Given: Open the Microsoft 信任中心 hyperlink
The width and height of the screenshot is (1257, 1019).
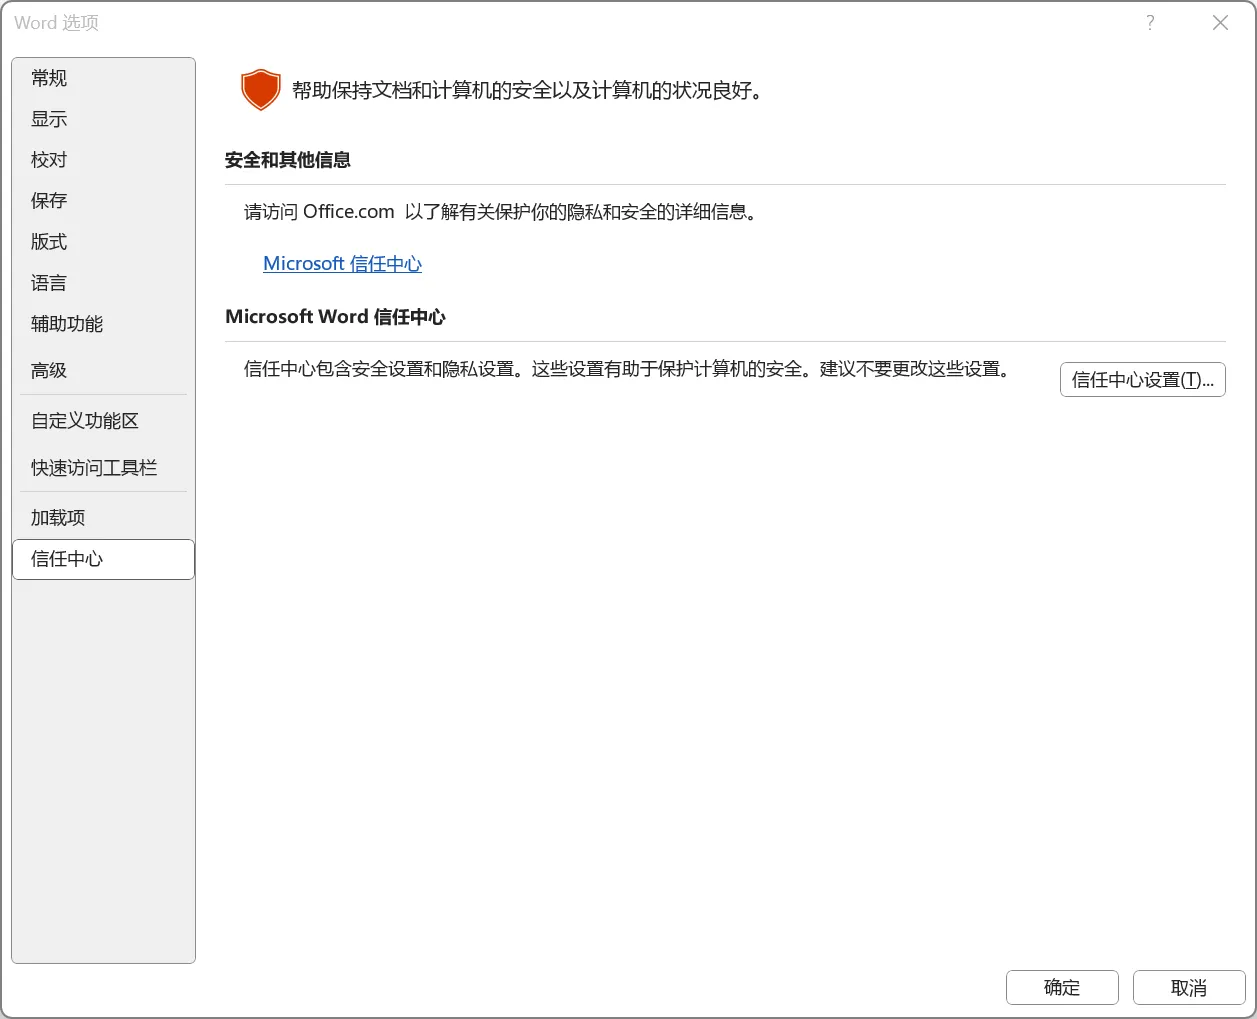Looking at the screenshot, I should tap(342, 263).
